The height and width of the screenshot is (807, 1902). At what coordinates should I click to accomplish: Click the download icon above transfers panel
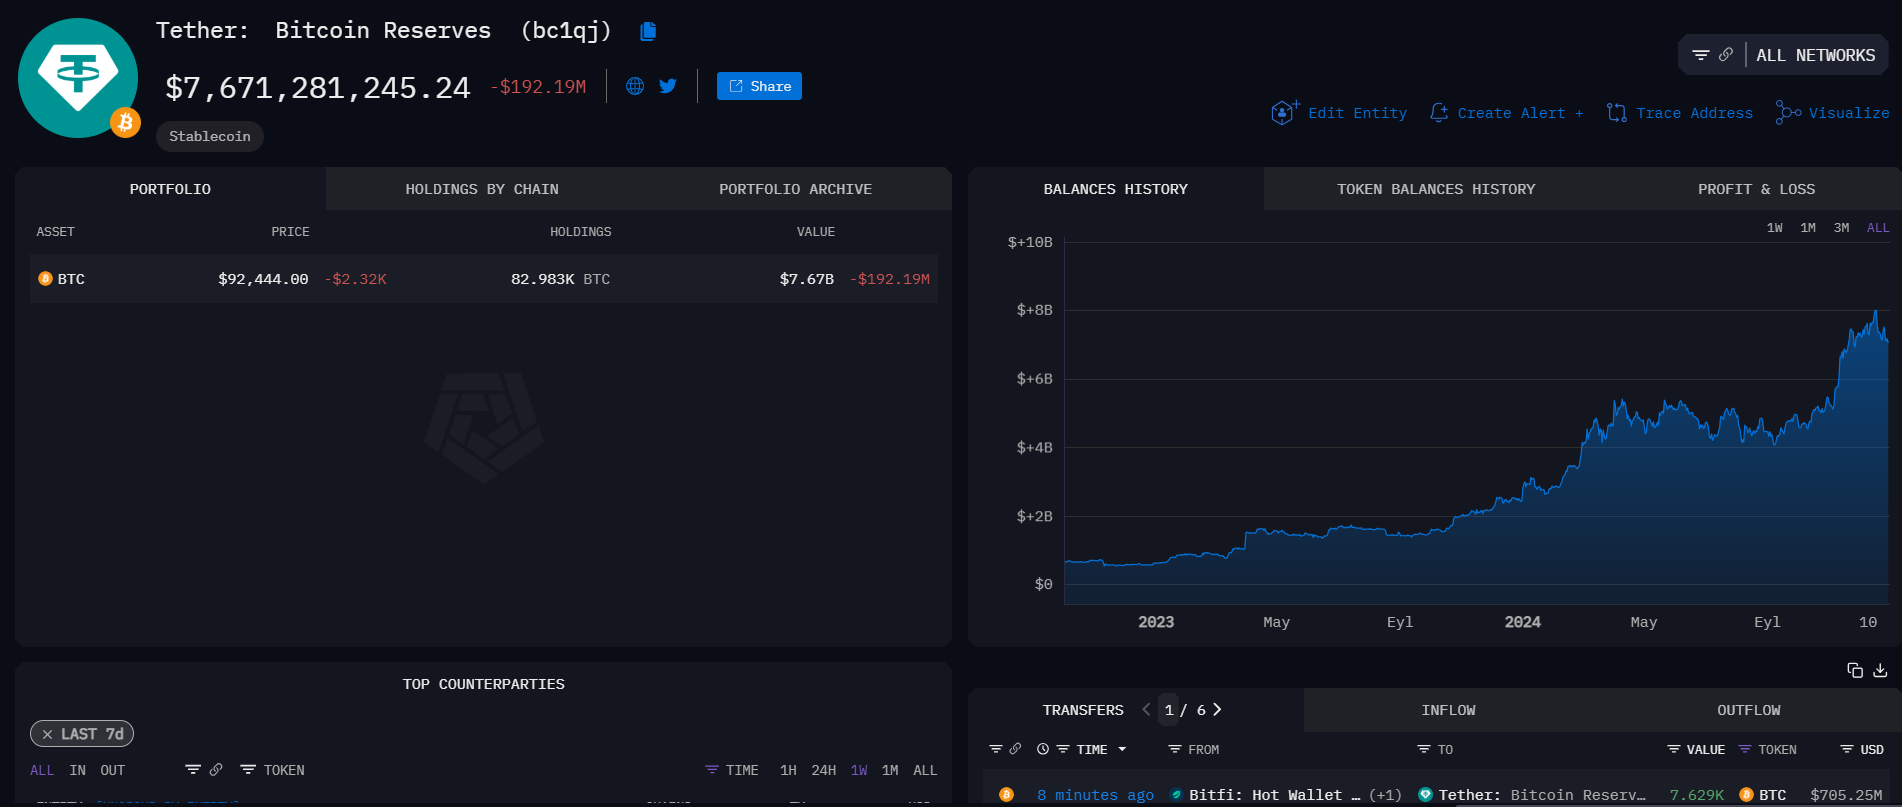(1880, 670)
